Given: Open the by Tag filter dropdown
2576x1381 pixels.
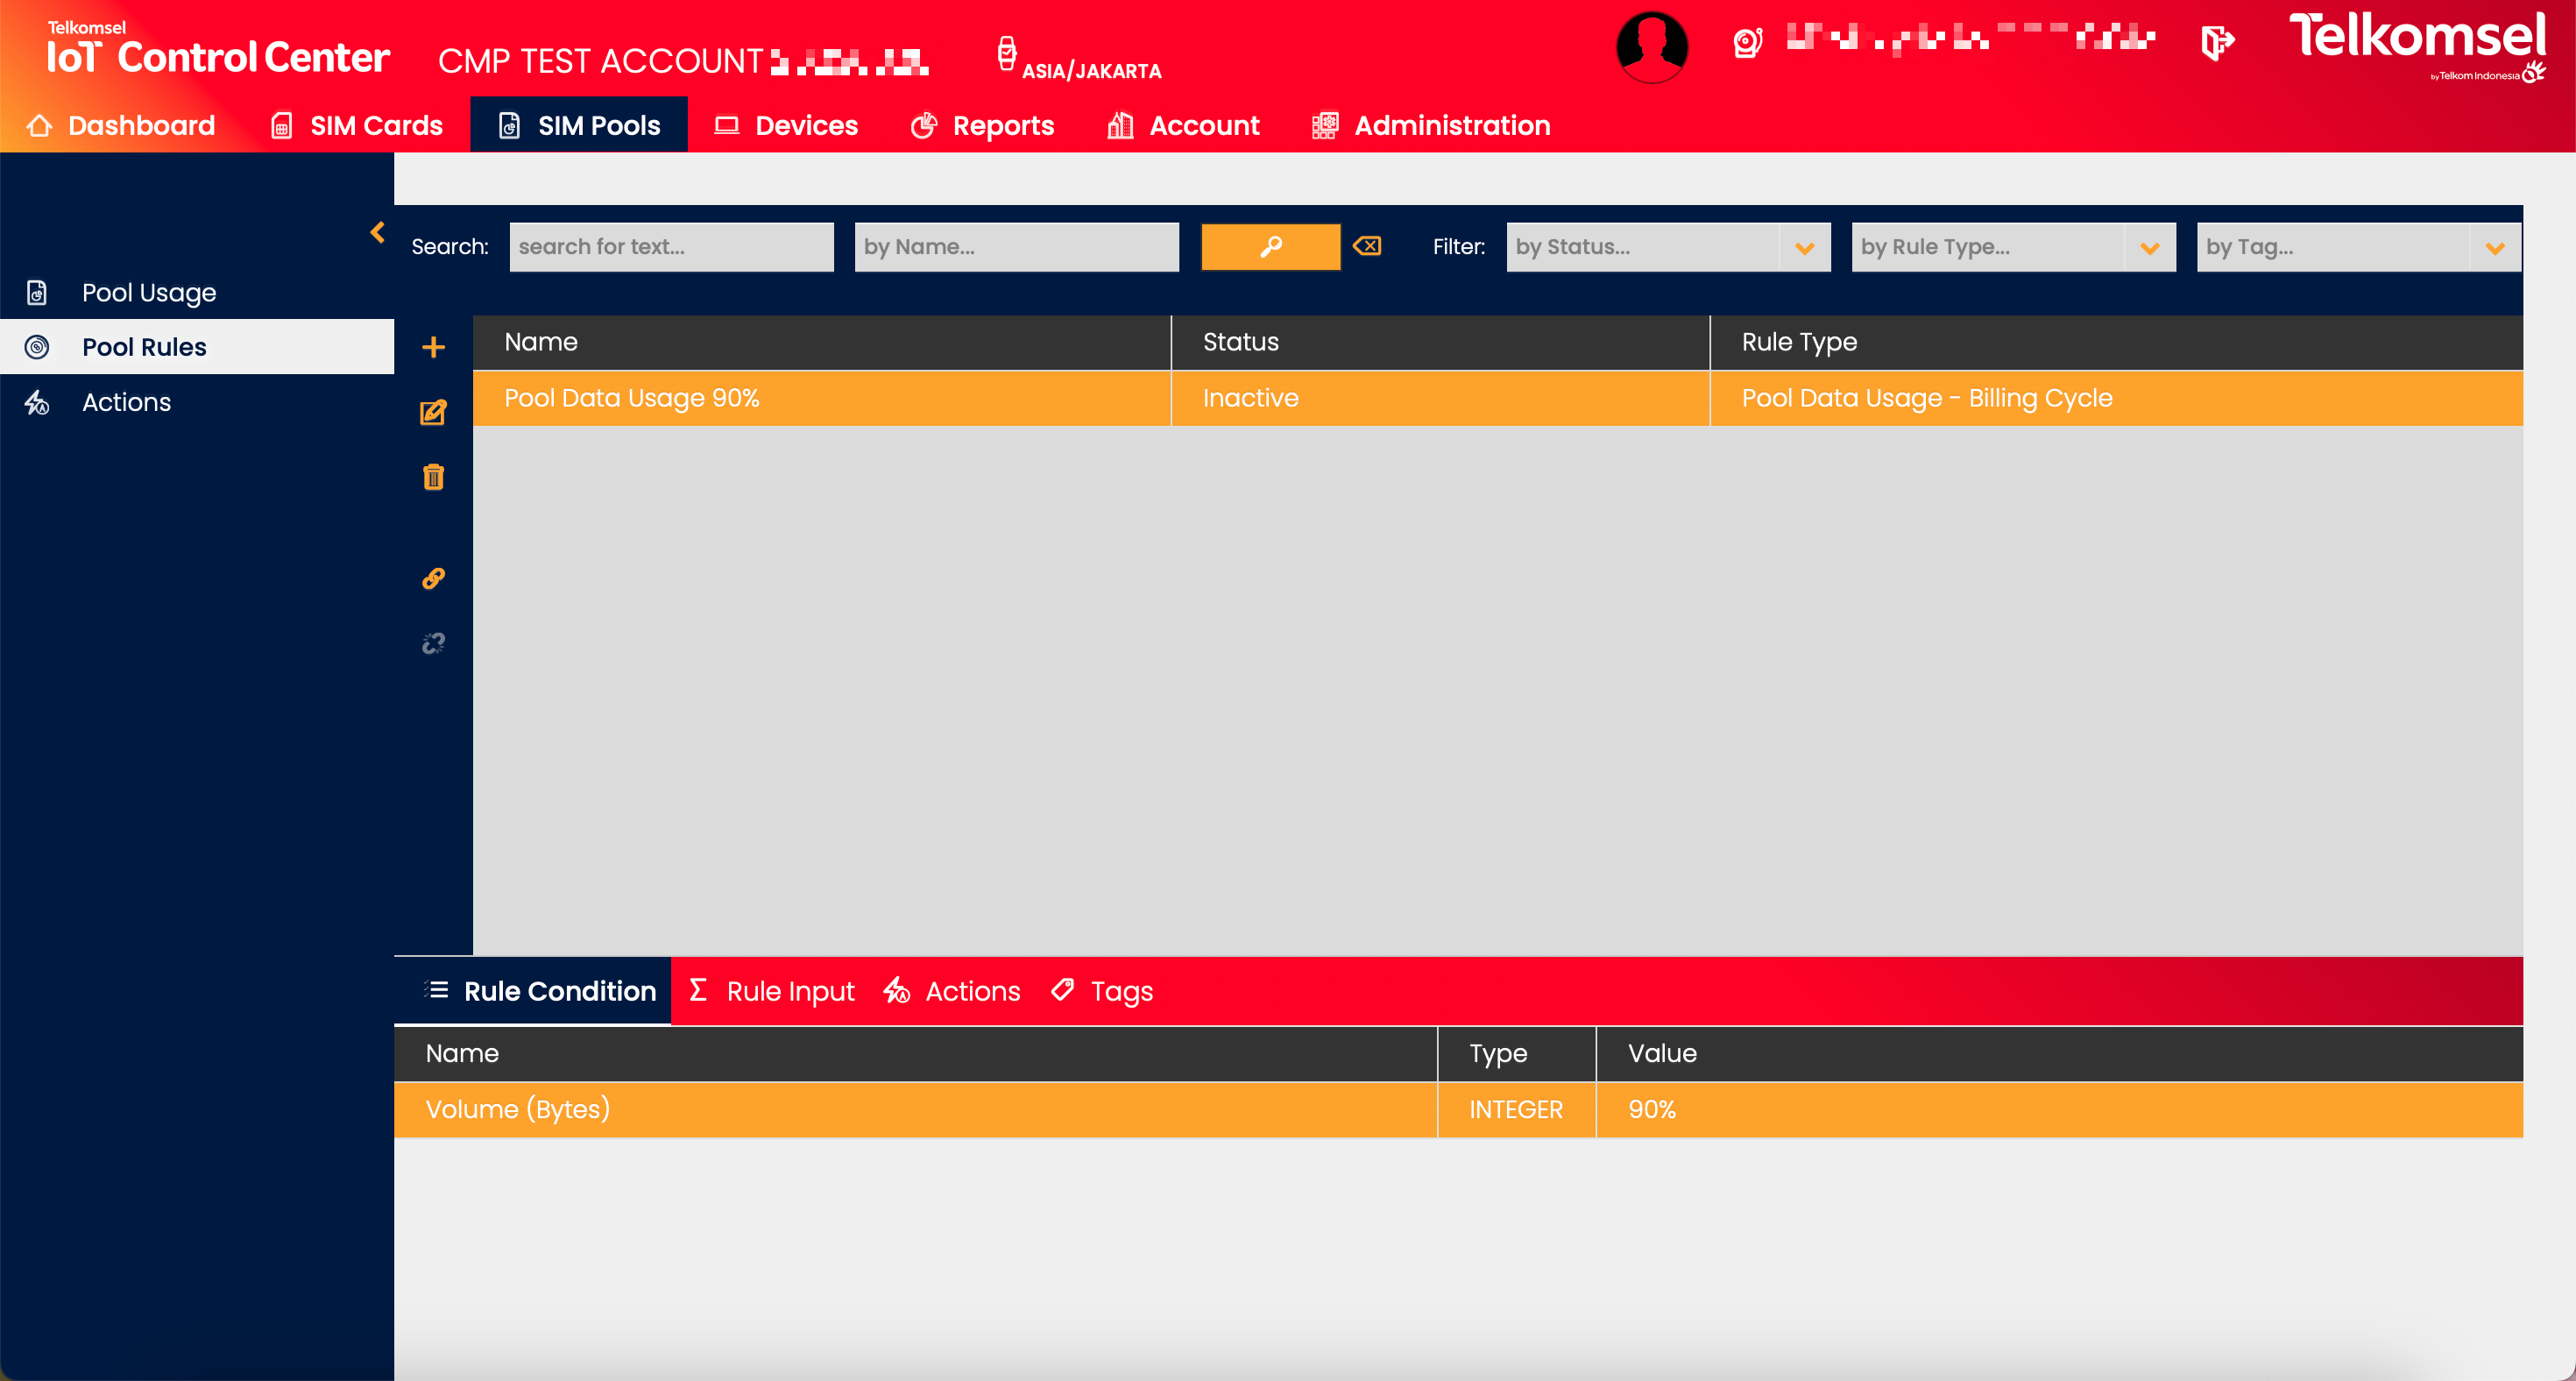Looking at the screenshot, I should pyautogui.click(x=2494, y=247).
